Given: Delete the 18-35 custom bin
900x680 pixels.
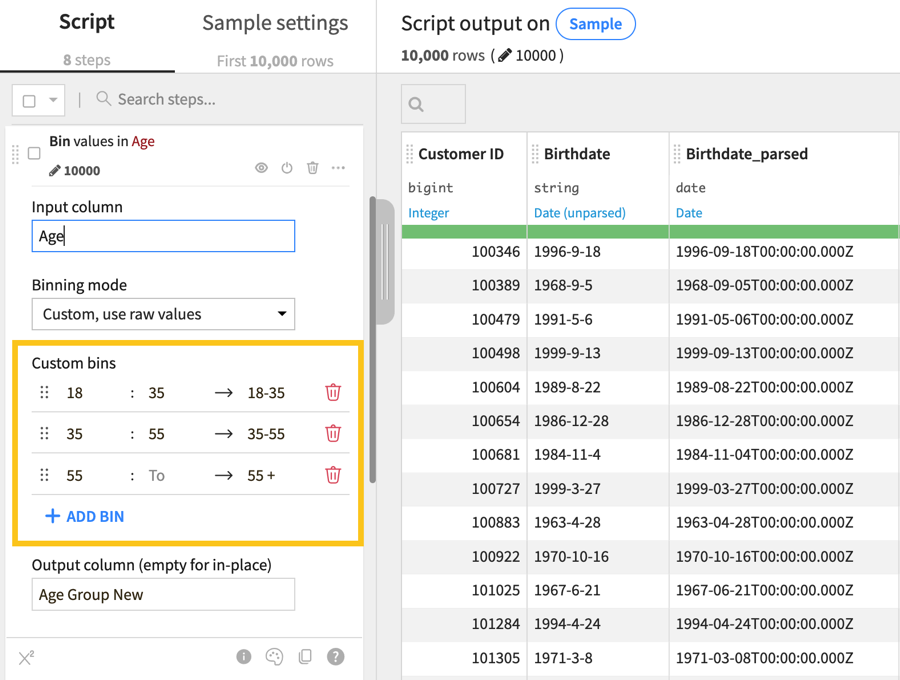Looking at the screenshot, I should tap(333, 393).
